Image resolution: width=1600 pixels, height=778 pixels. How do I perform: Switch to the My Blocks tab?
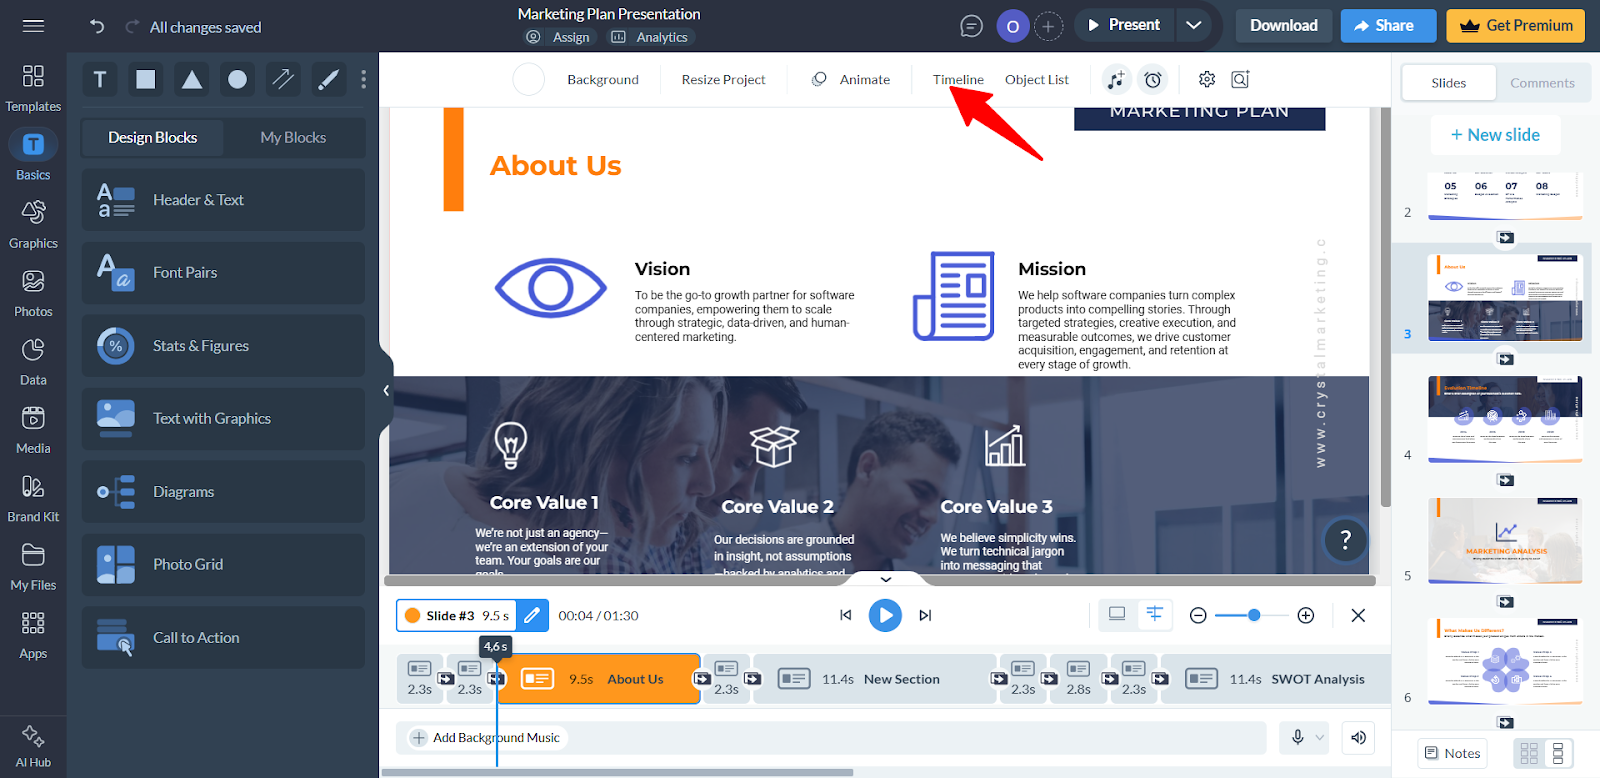pos(293,138)
